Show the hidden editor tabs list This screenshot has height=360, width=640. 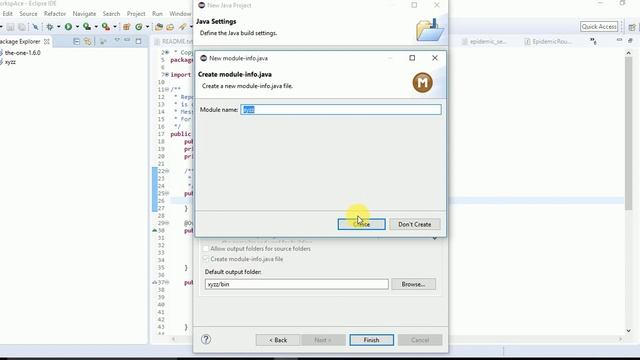[593, 41]
